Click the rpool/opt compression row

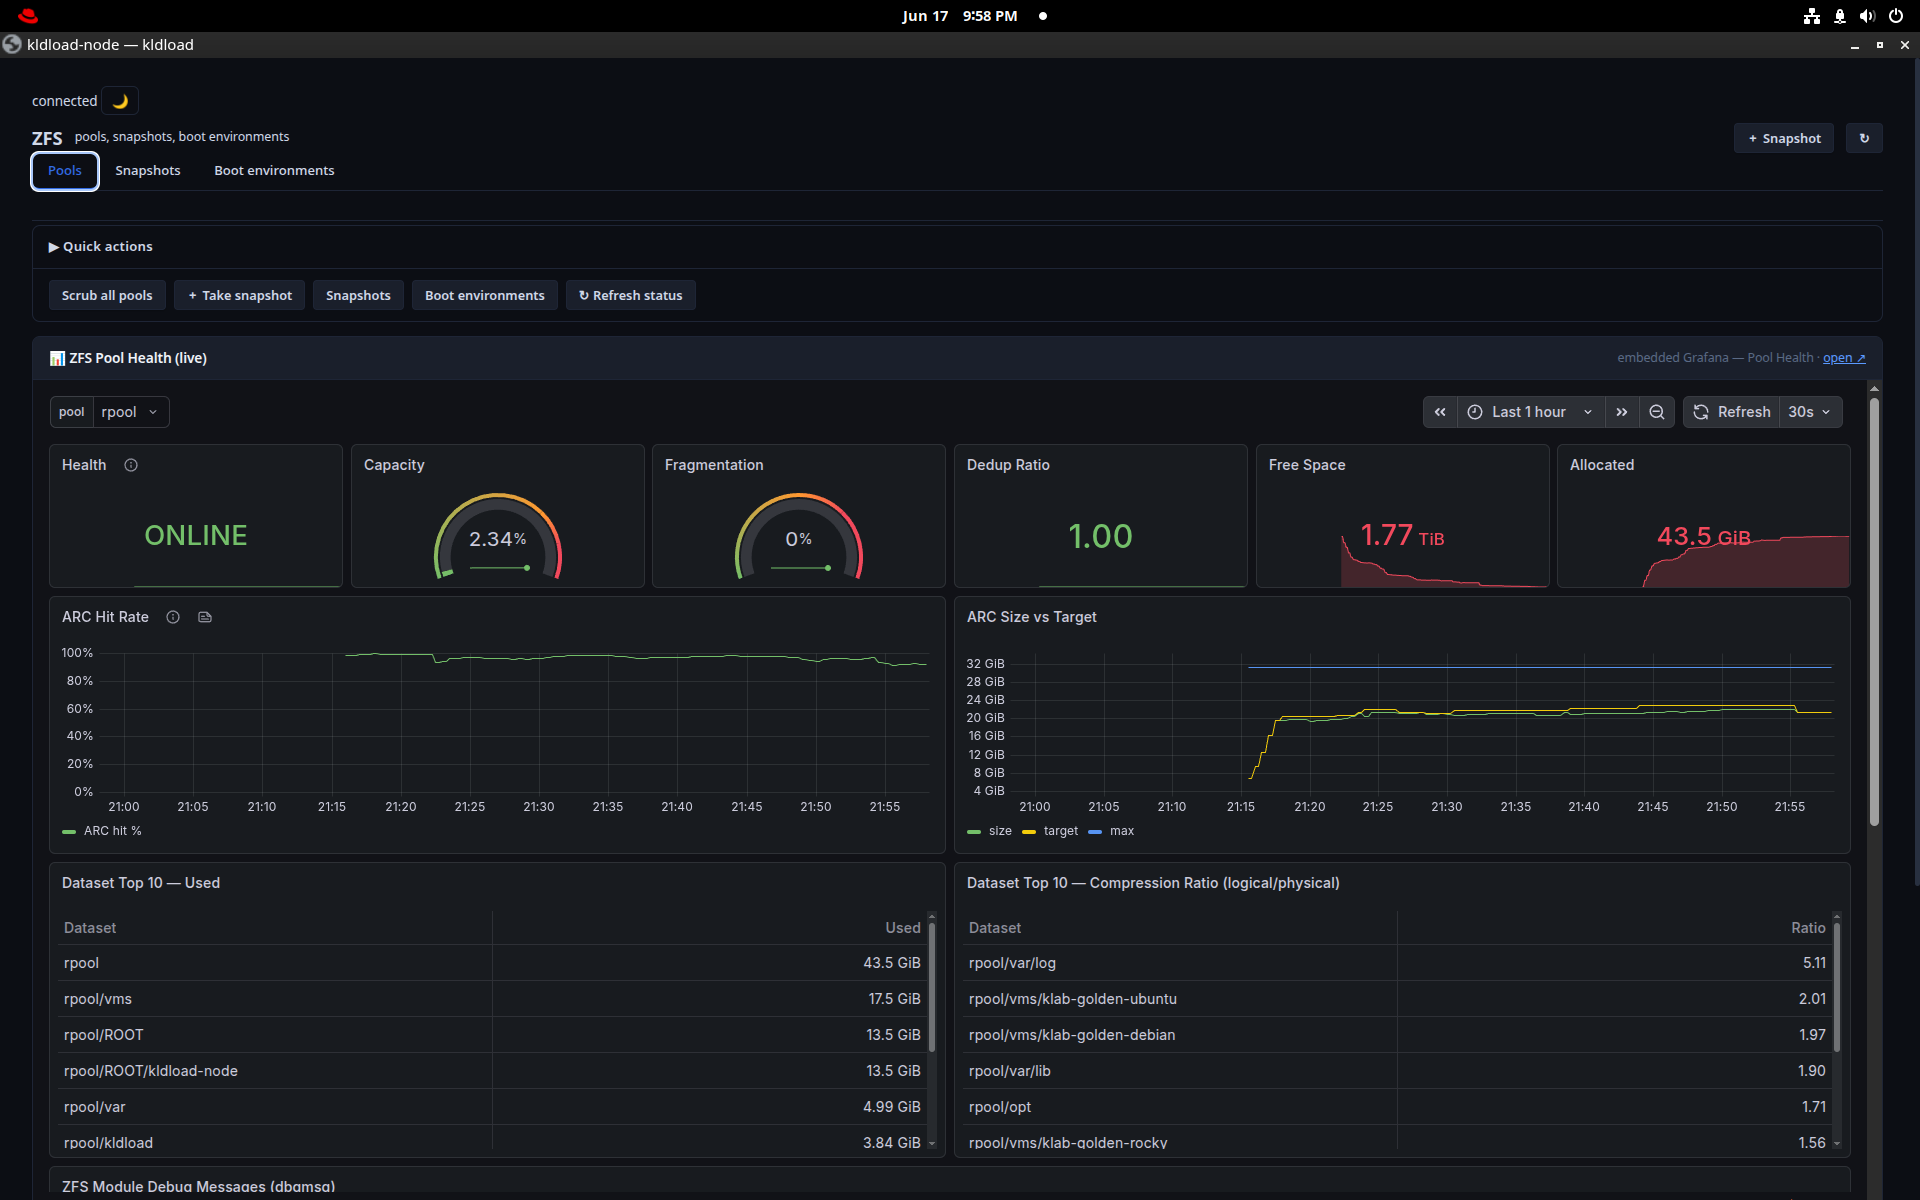click(1397, 1107)
